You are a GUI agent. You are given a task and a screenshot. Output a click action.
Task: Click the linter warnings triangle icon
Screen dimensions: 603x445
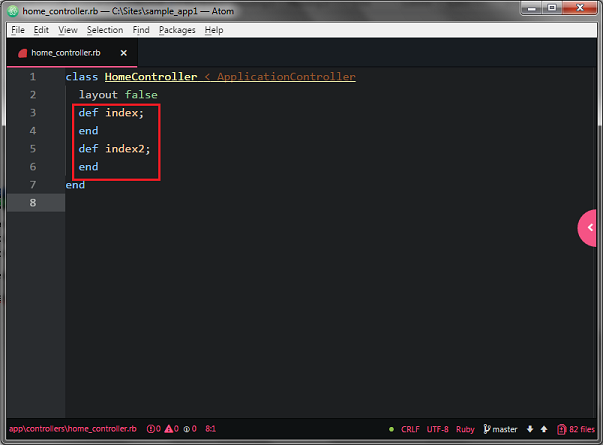[171, 429]
